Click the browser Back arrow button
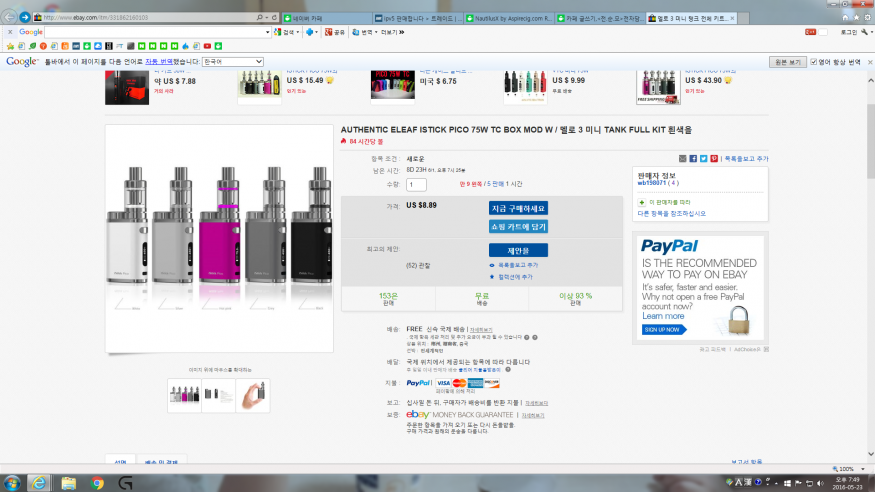Image resolution: width=875 pixels, height=492 pixels. [9, 17]
